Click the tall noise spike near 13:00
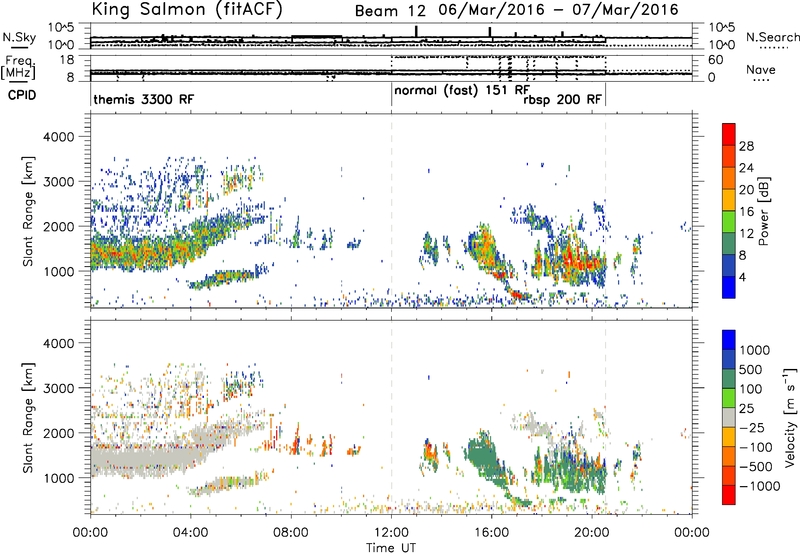Screen dimensions: 800x554 pyautogui.click(x=416, y=31)
